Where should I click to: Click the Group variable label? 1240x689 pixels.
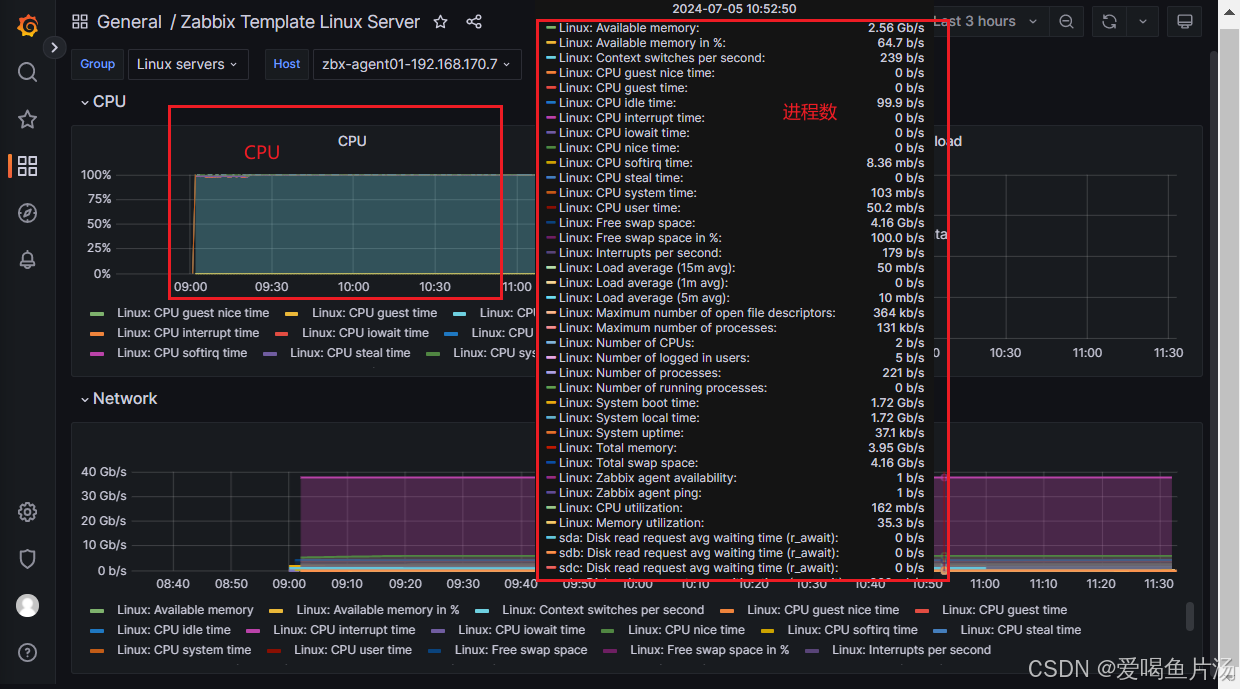[97, 64]
